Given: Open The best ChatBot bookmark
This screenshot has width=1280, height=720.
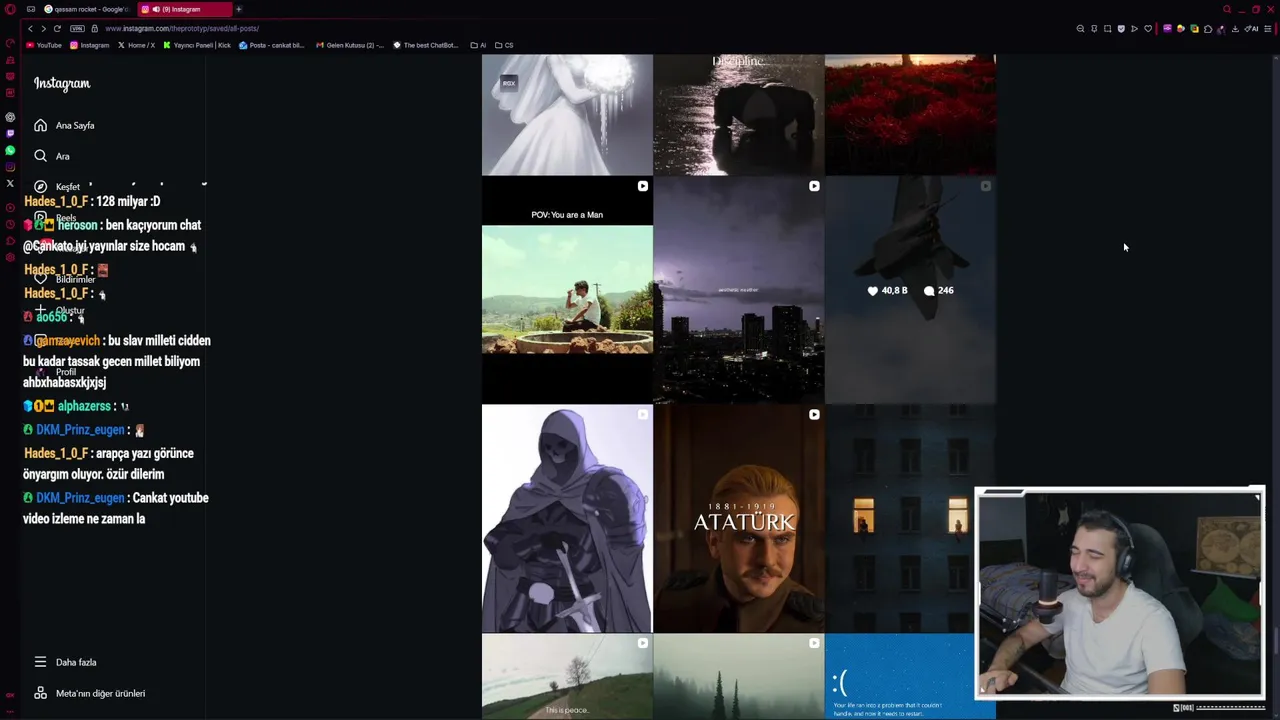Looking at the screenshot, I should pos(425,45).
